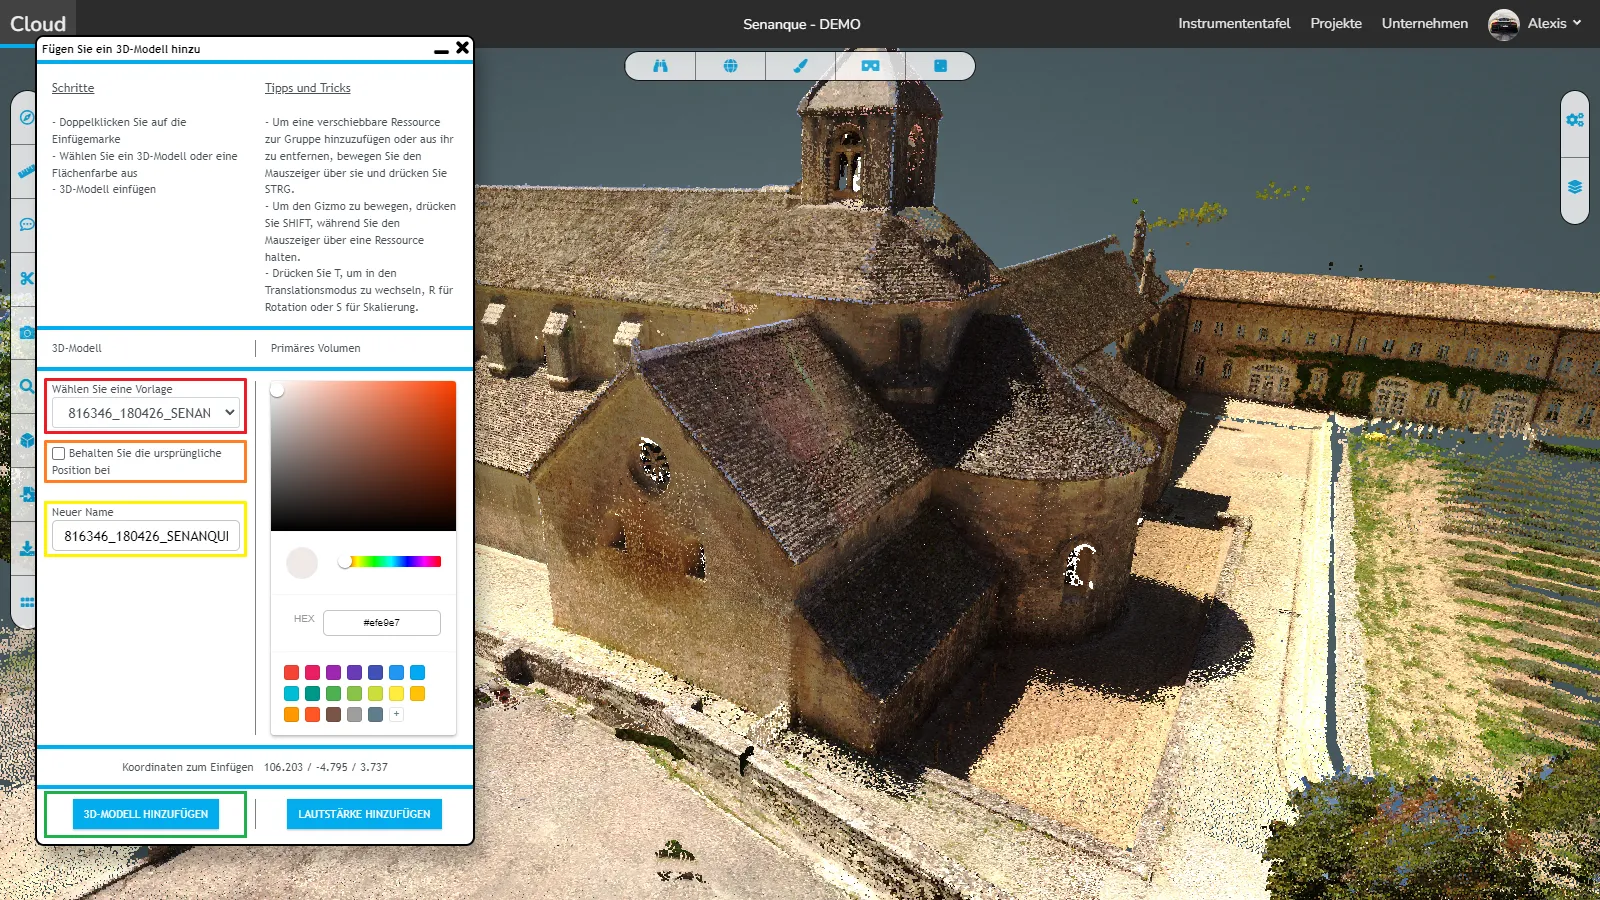
Task: Select the scissors clipping tool in left sidebar
Action: point(27,278)
